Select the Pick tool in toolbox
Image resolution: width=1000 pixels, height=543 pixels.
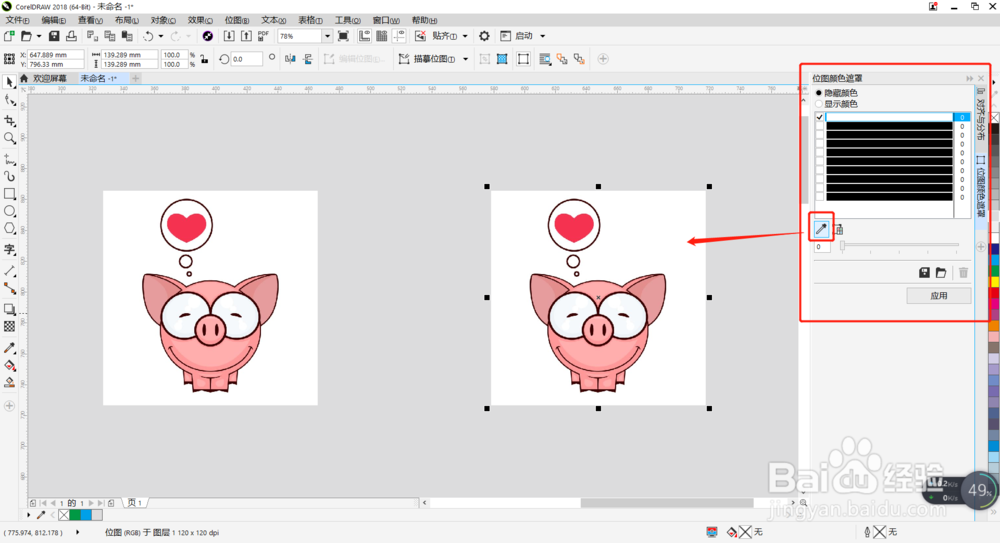(x=10, y=82)
